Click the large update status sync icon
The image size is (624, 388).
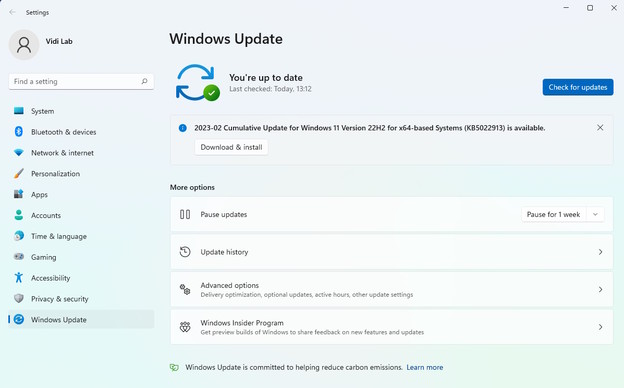click(197, 82)
